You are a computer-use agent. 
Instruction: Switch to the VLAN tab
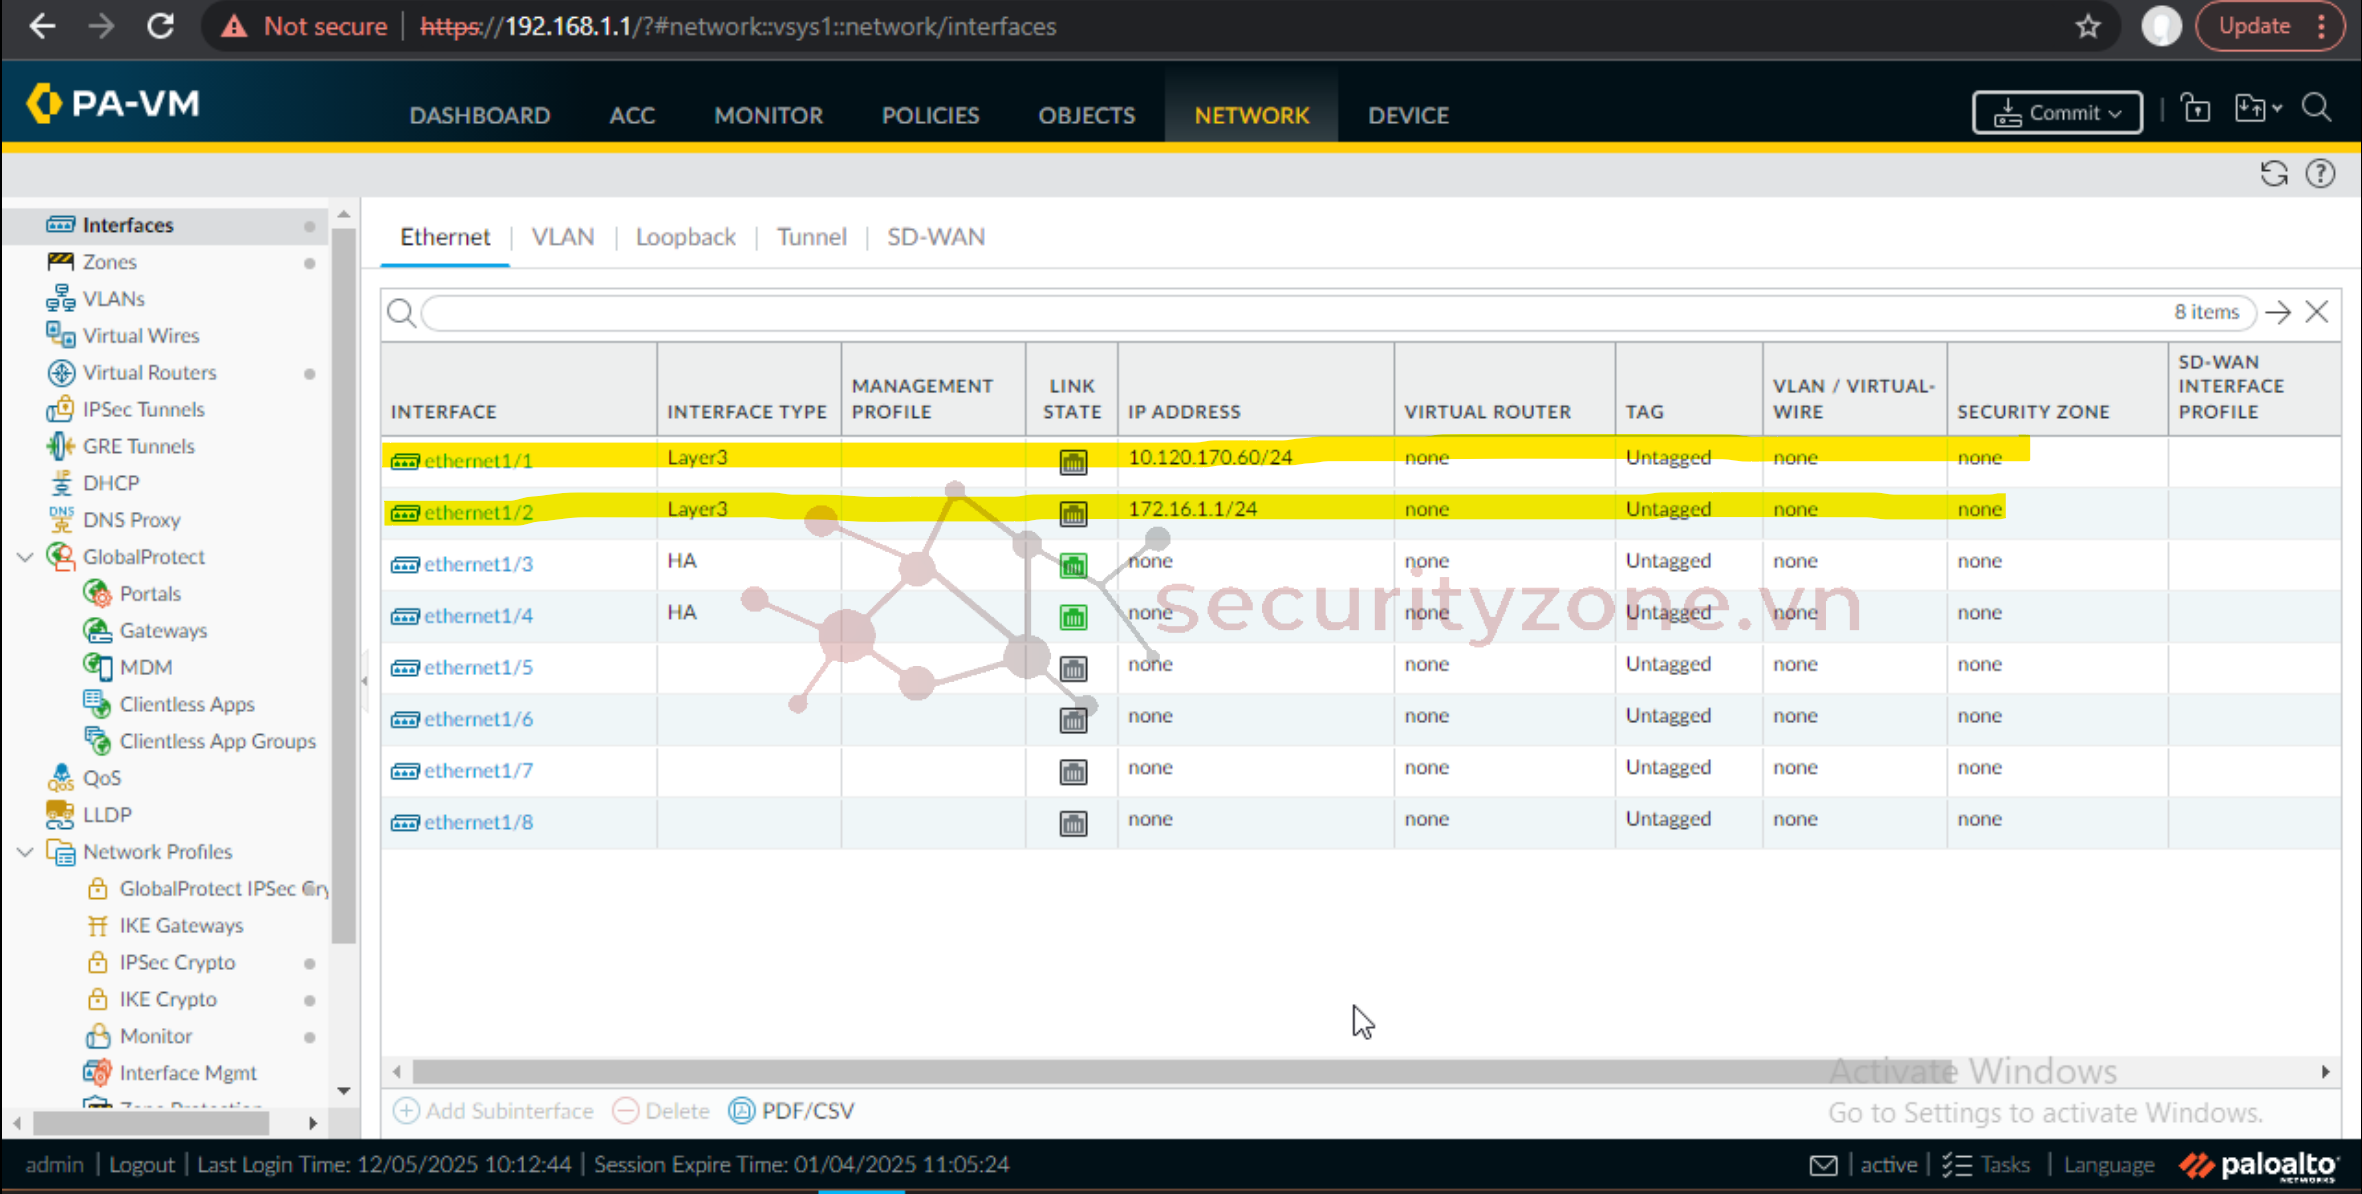562,237
